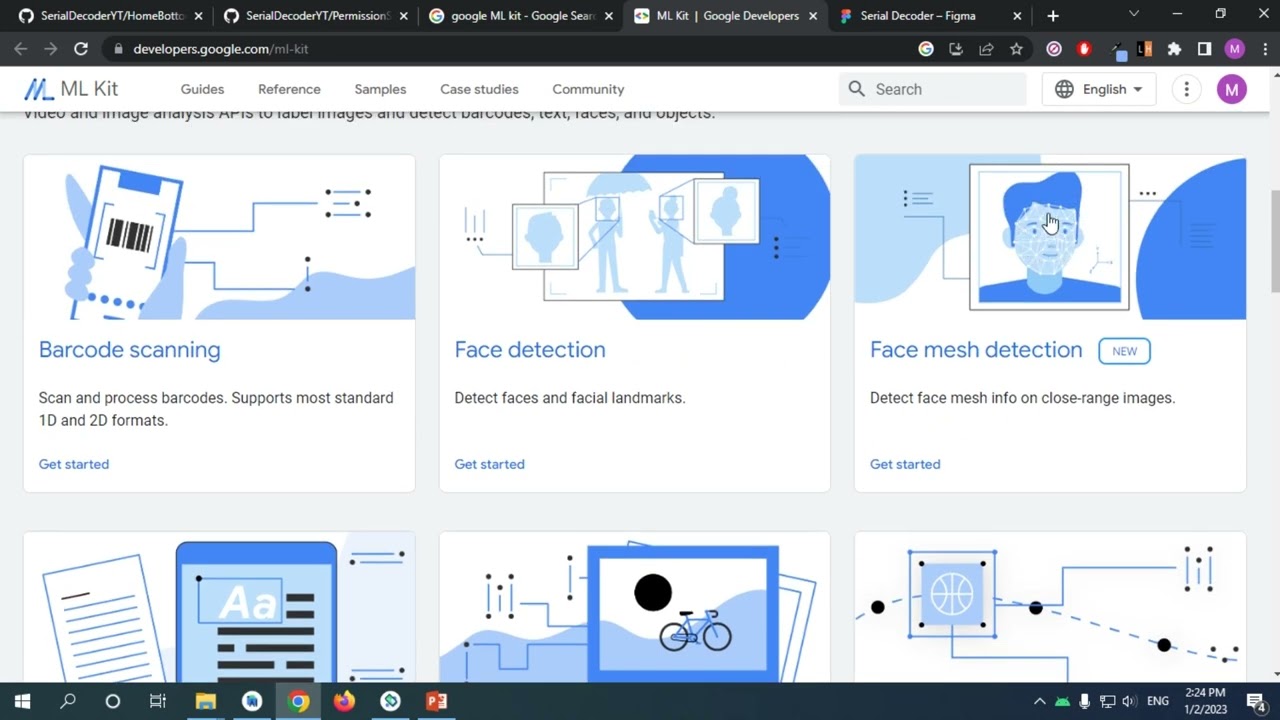Click the address bar URL
The height and width of the screenshot is (720, 1280).
(220, 49)
